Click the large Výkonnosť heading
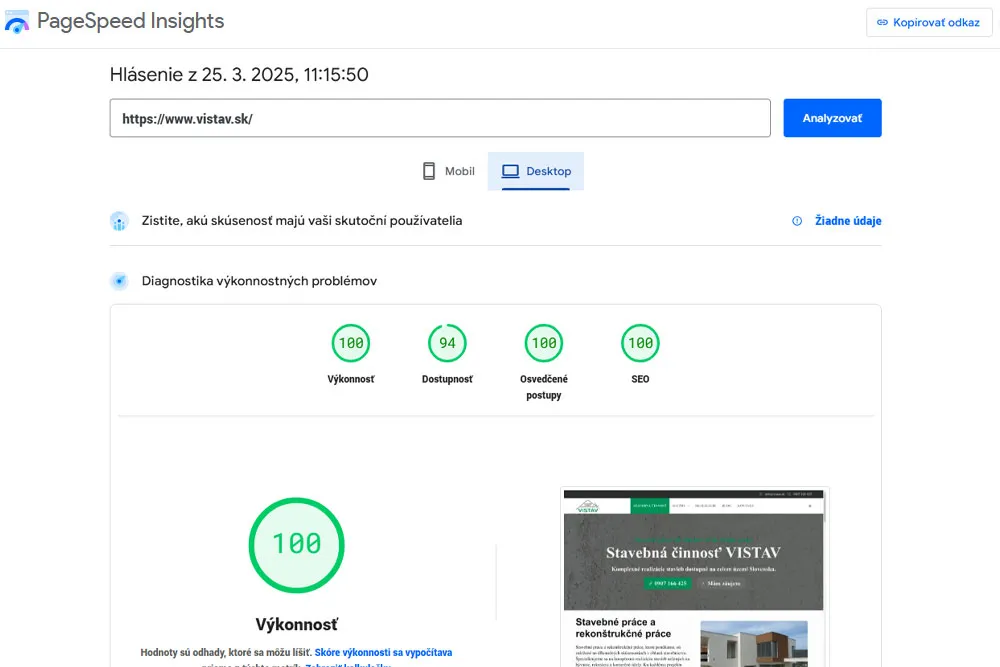 (x=297, y=624)
